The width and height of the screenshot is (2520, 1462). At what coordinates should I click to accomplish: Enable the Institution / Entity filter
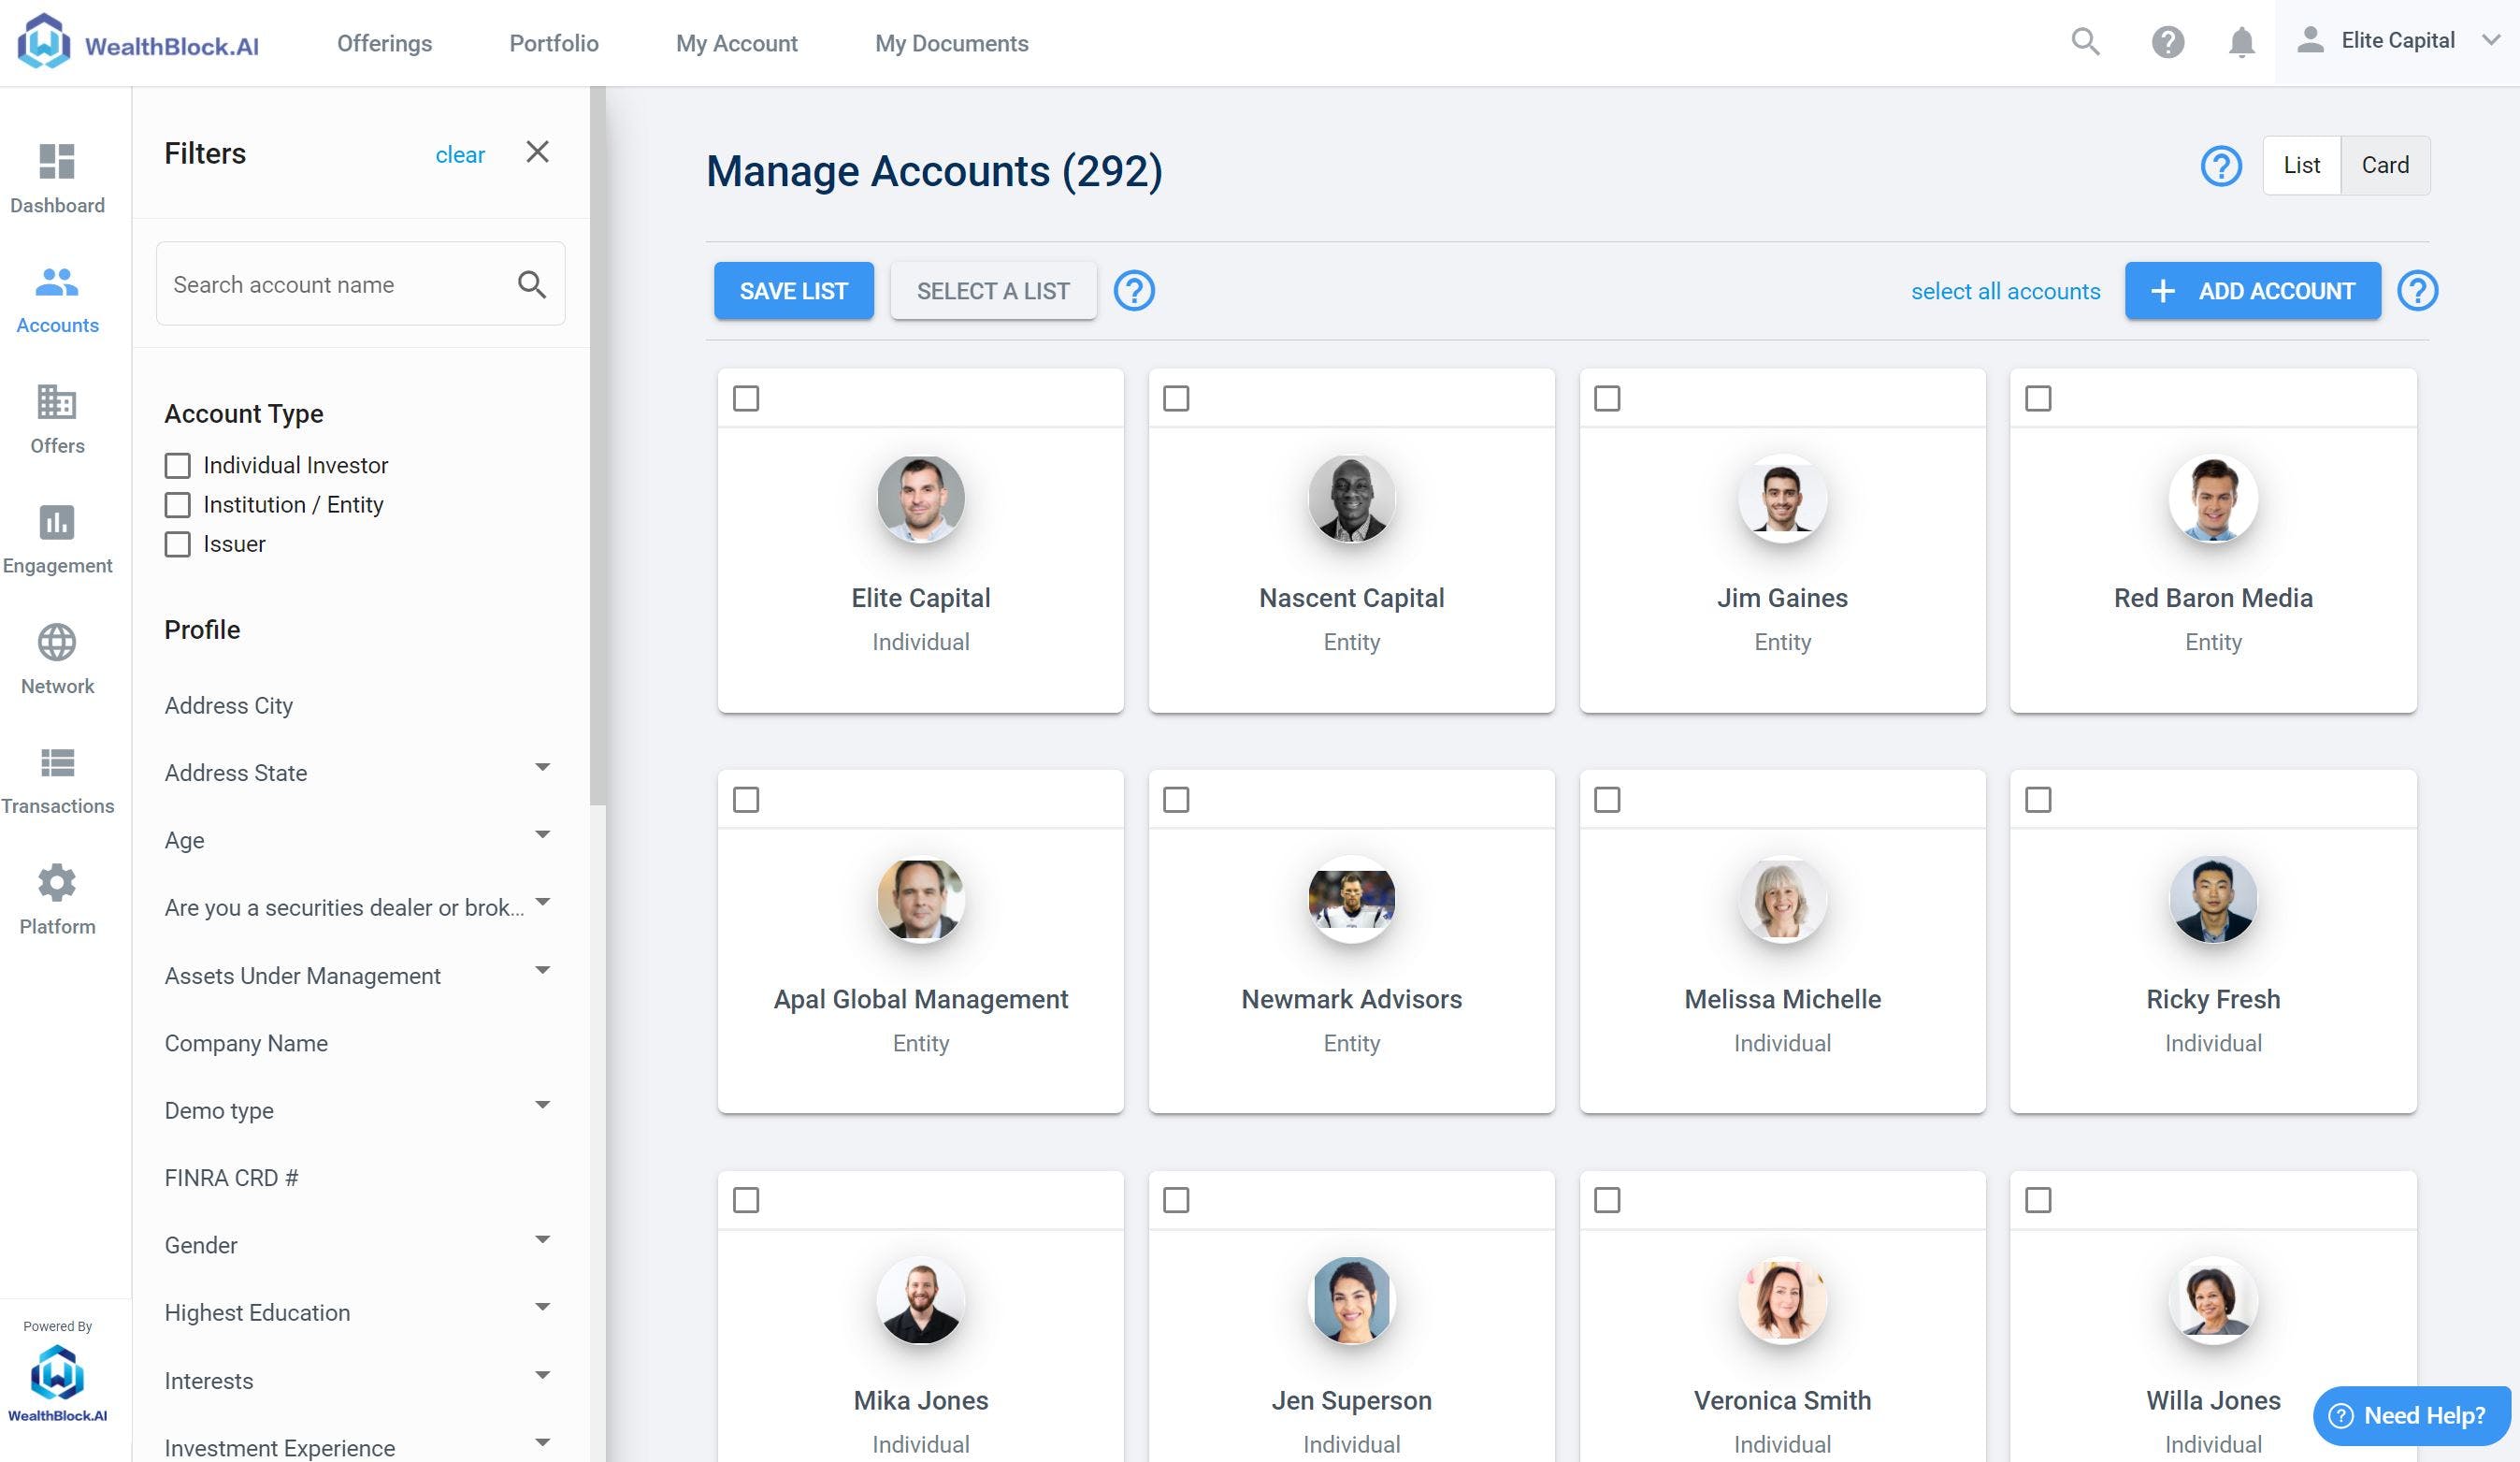click(x=178, y=505)
